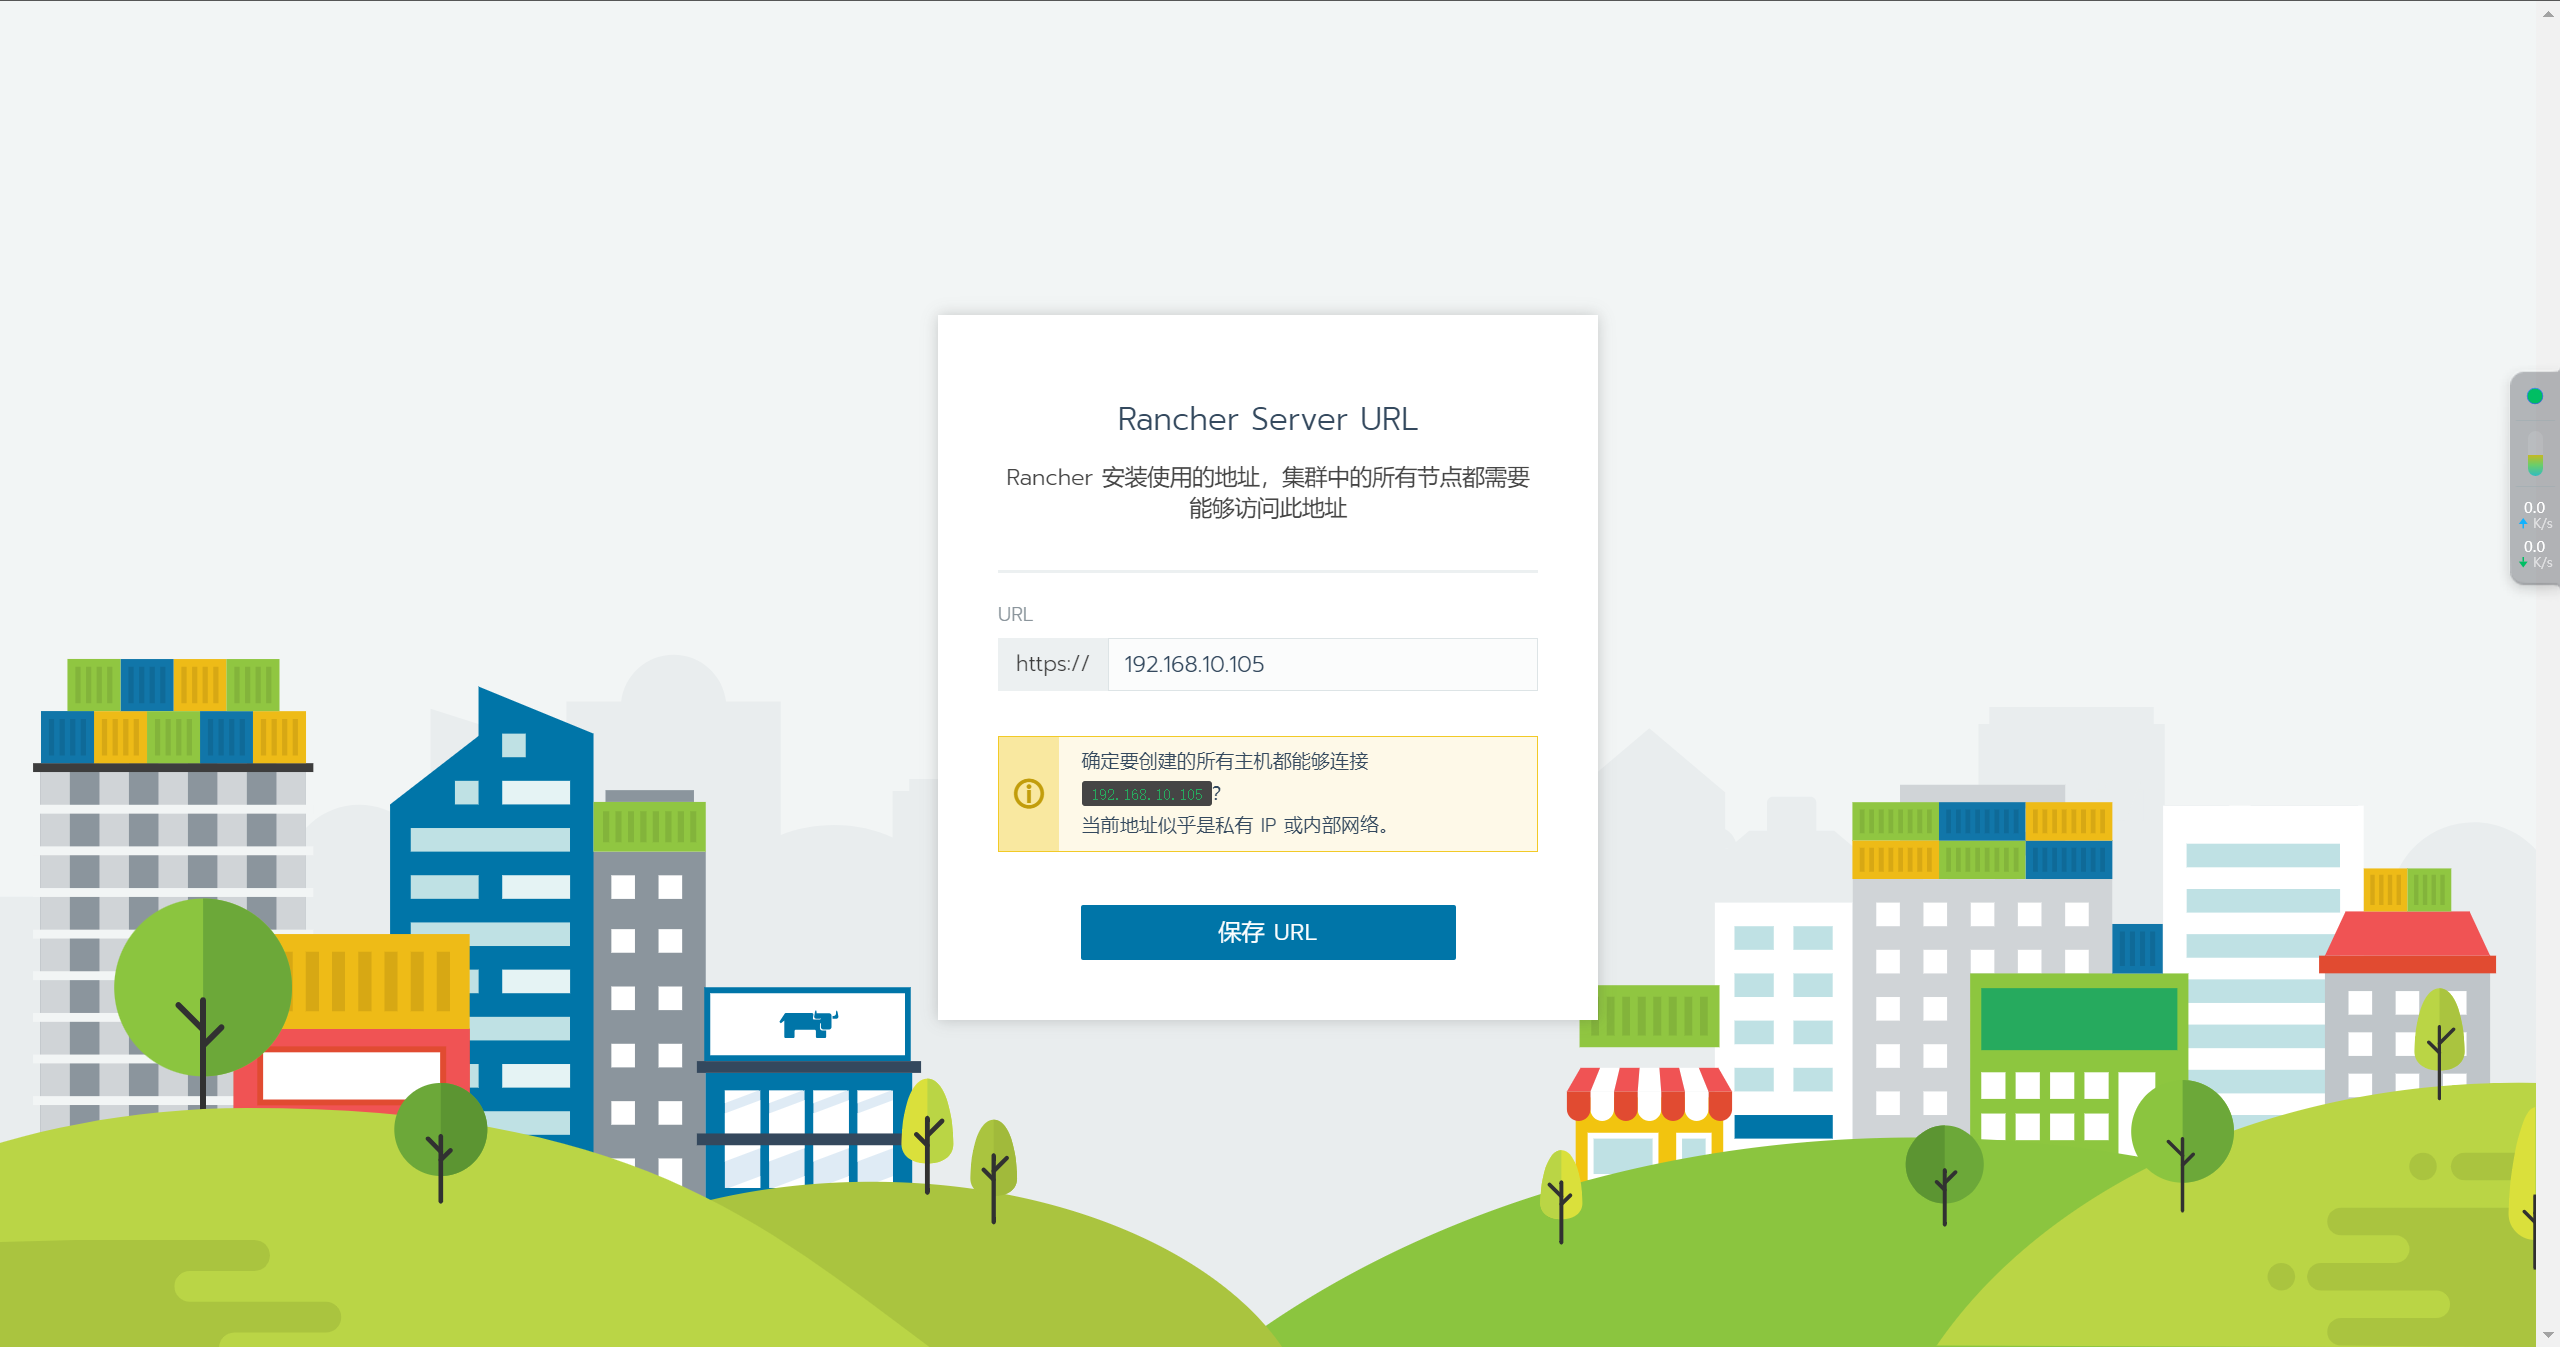This screenshot has height=1347, width=2560.
Task: Click the scrollbar down arrow
Action: tap(2548, 1335)
